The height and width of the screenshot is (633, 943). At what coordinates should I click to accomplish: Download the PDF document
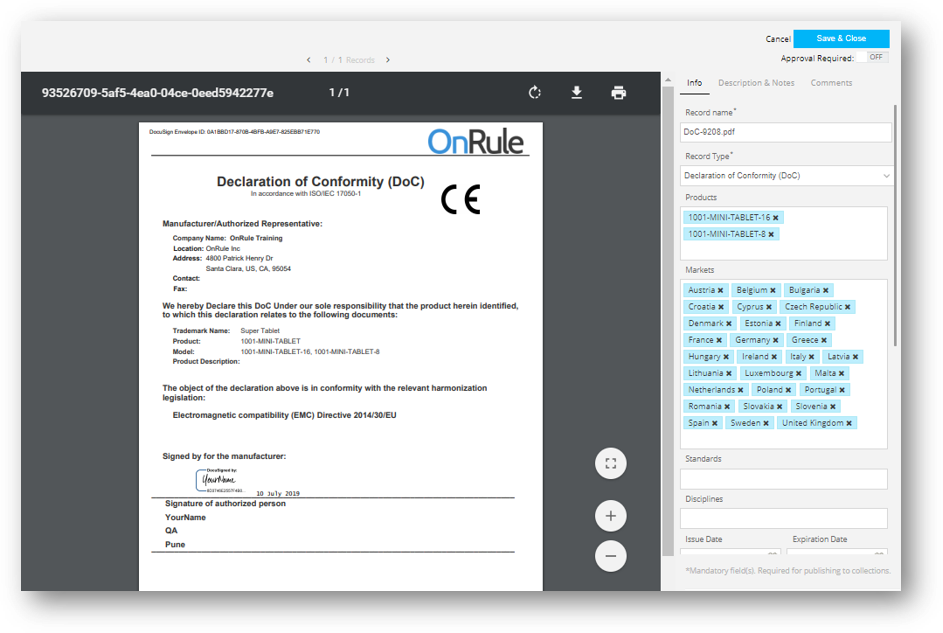click(576, 93)
